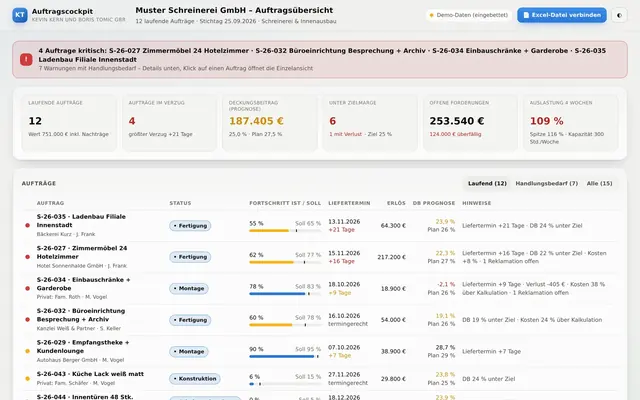Click the -2,1 % DB forecast value
The image size is (640, 400).
click(446, 284)
